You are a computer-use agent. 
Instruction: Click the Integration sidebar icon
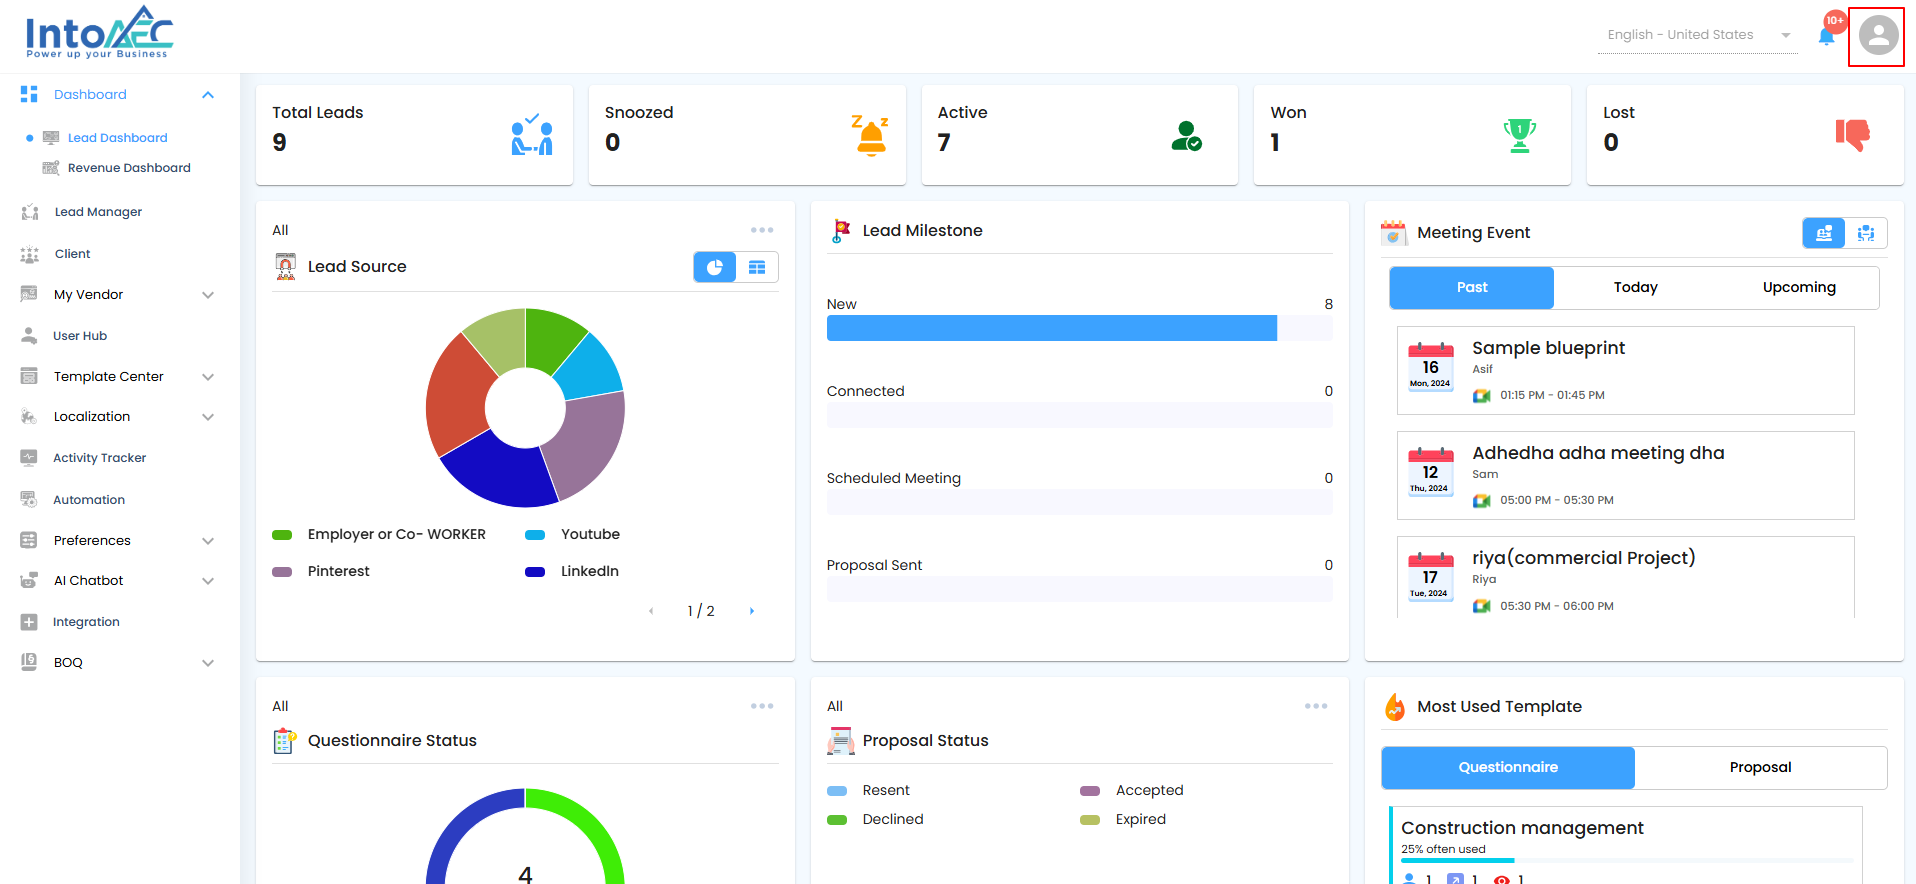coord(29,622)
